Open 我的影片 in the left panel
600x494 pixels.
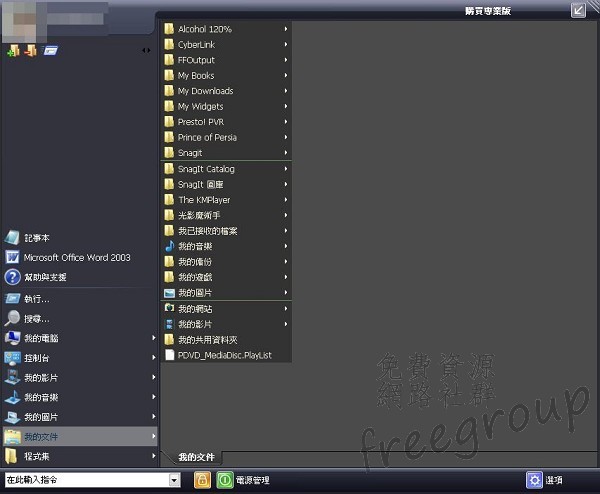80,378
